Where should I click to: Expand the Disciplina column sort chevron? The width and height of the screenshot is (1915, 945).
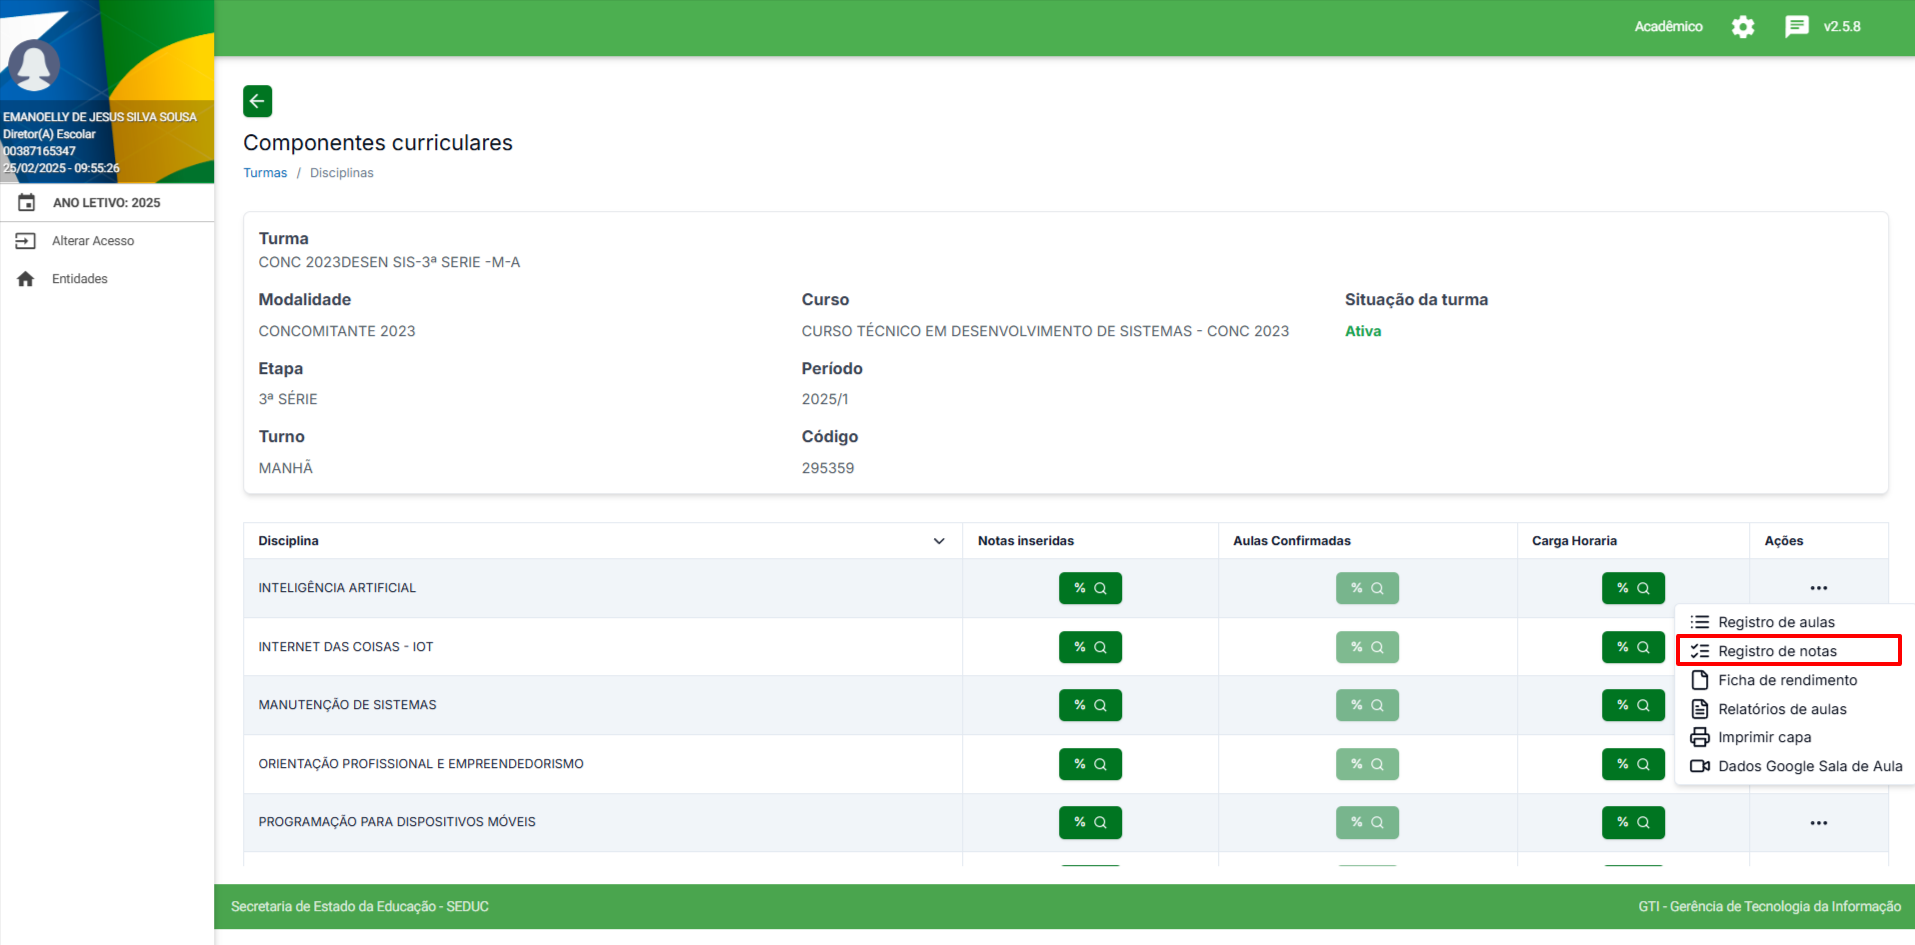click(x=939, y=541)
